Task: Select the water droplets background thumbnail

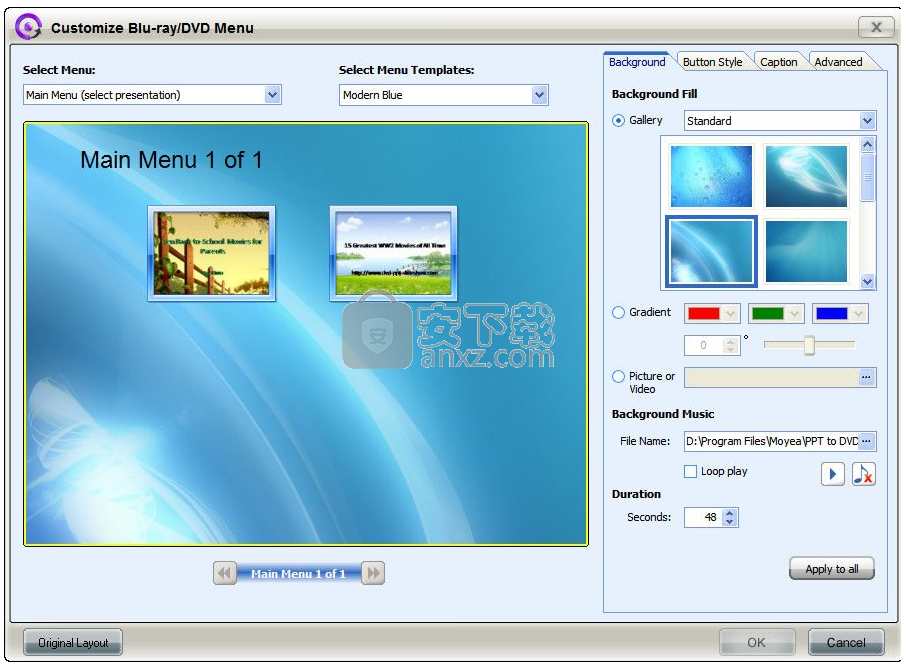Action: [711, 176]
